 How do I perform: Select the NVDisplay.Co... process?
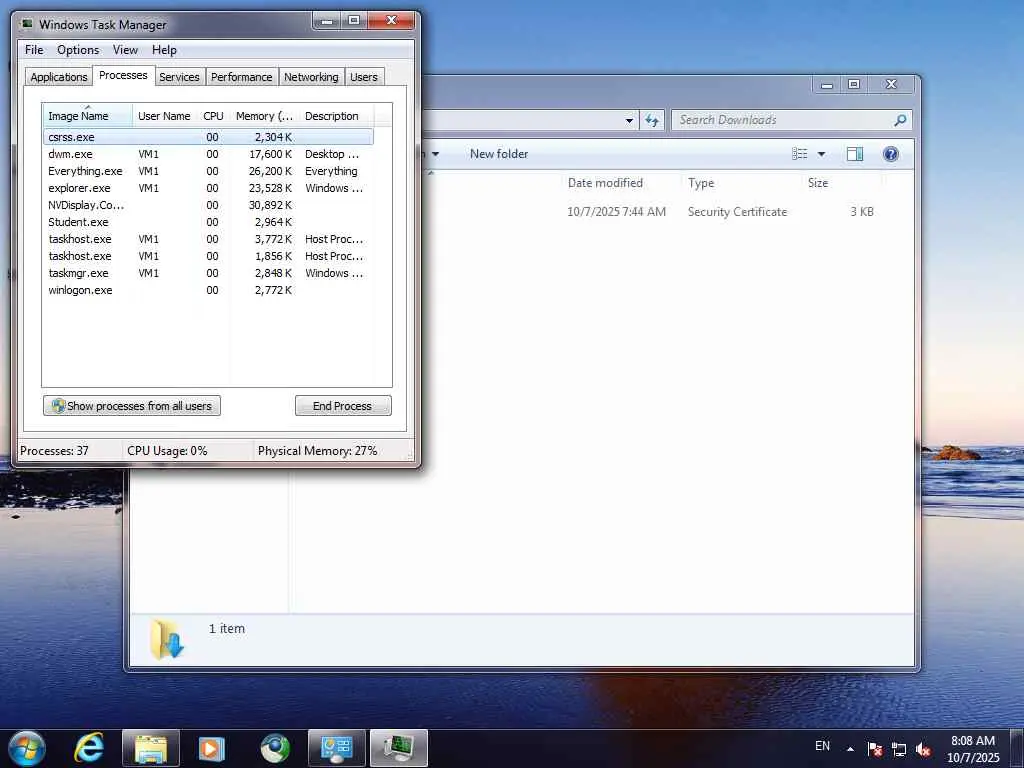[x=208, y=205]
